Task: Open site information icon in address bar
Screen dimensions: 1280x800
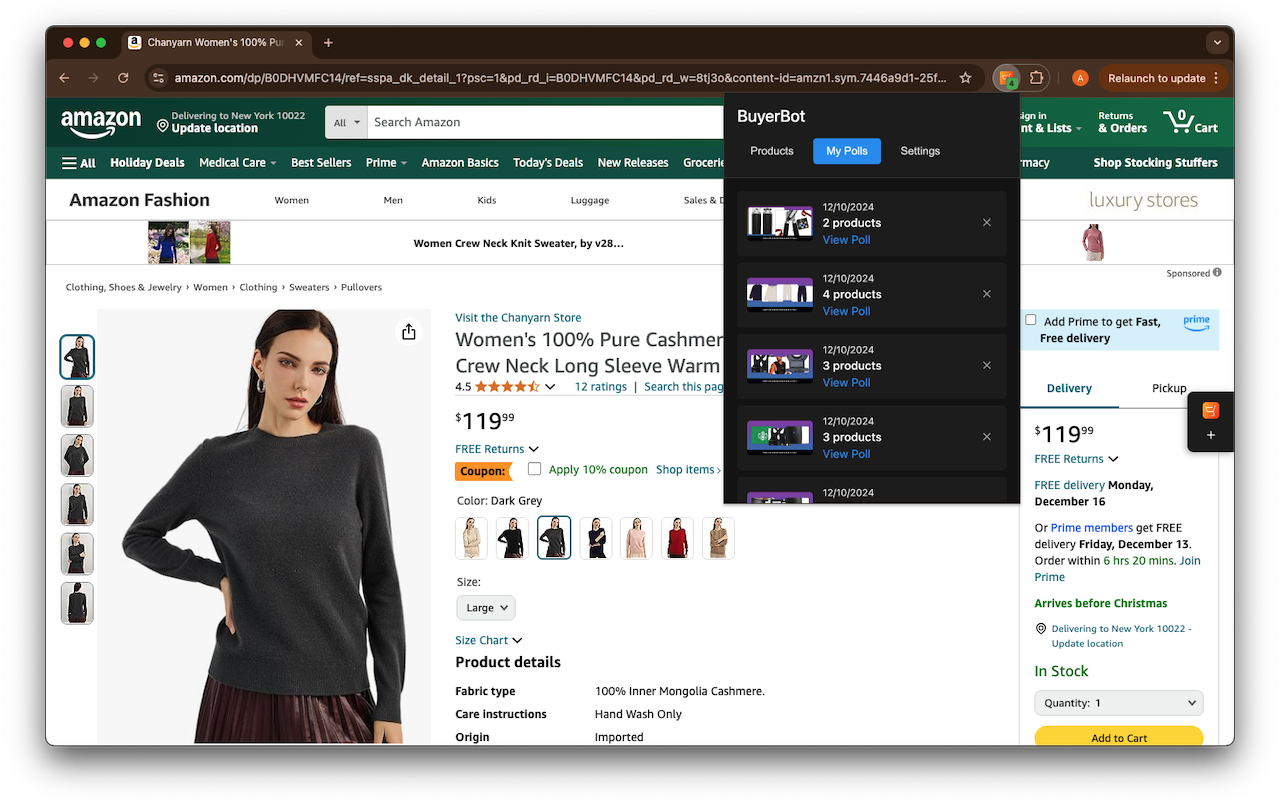Action: [157, 78]
